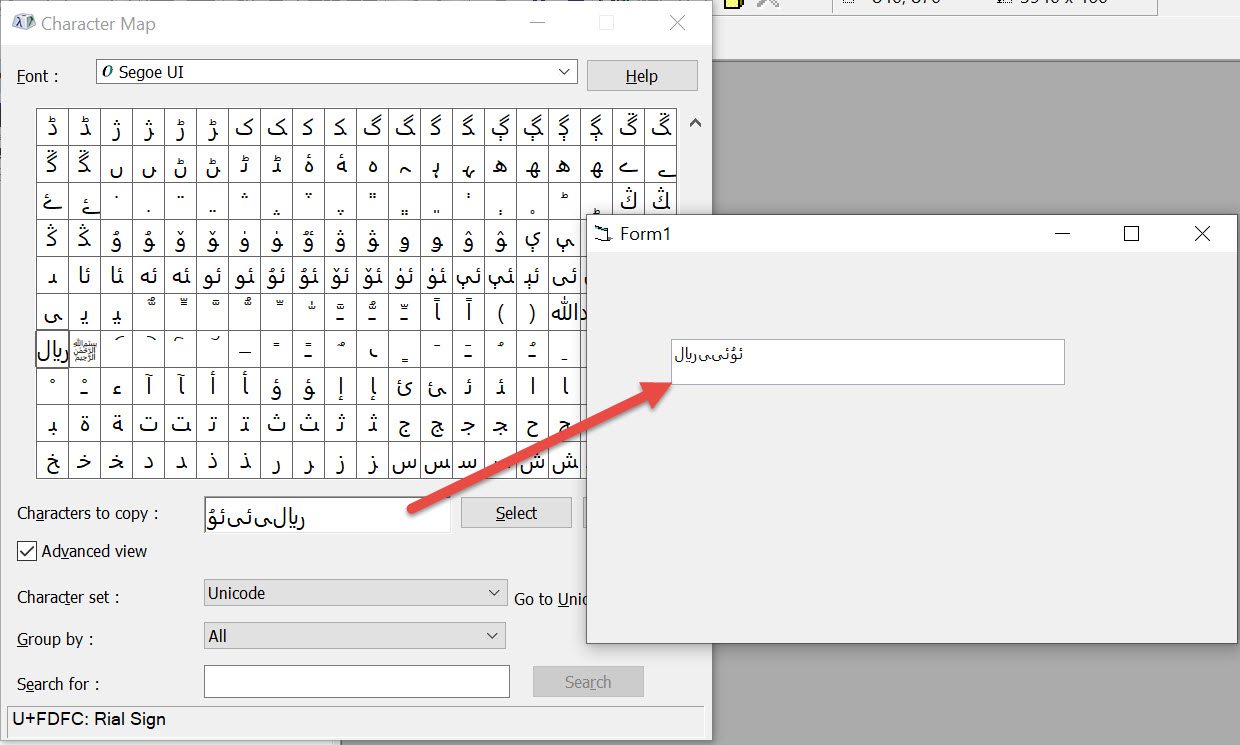Click the Form1 window icon

[602, 234]
